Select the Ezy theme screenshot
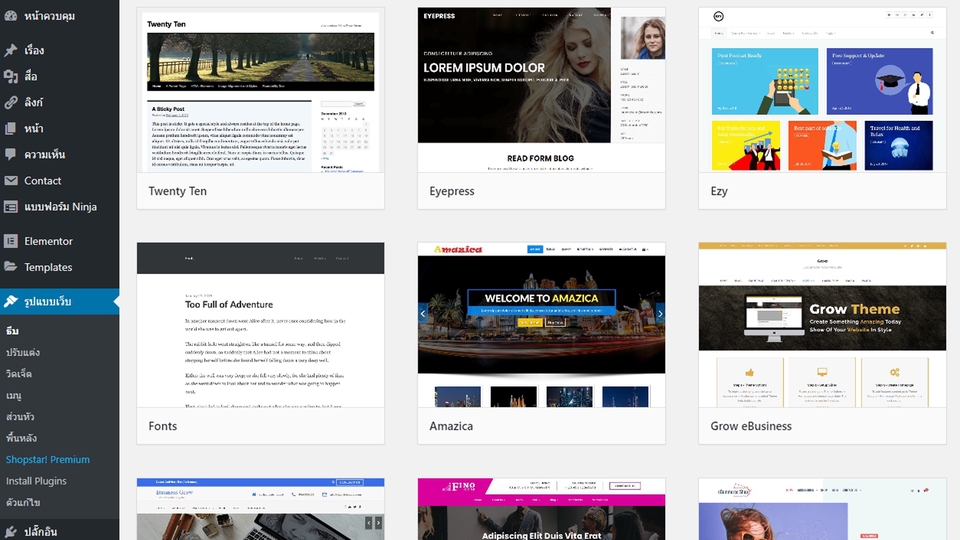 click(x=822, y=90)
